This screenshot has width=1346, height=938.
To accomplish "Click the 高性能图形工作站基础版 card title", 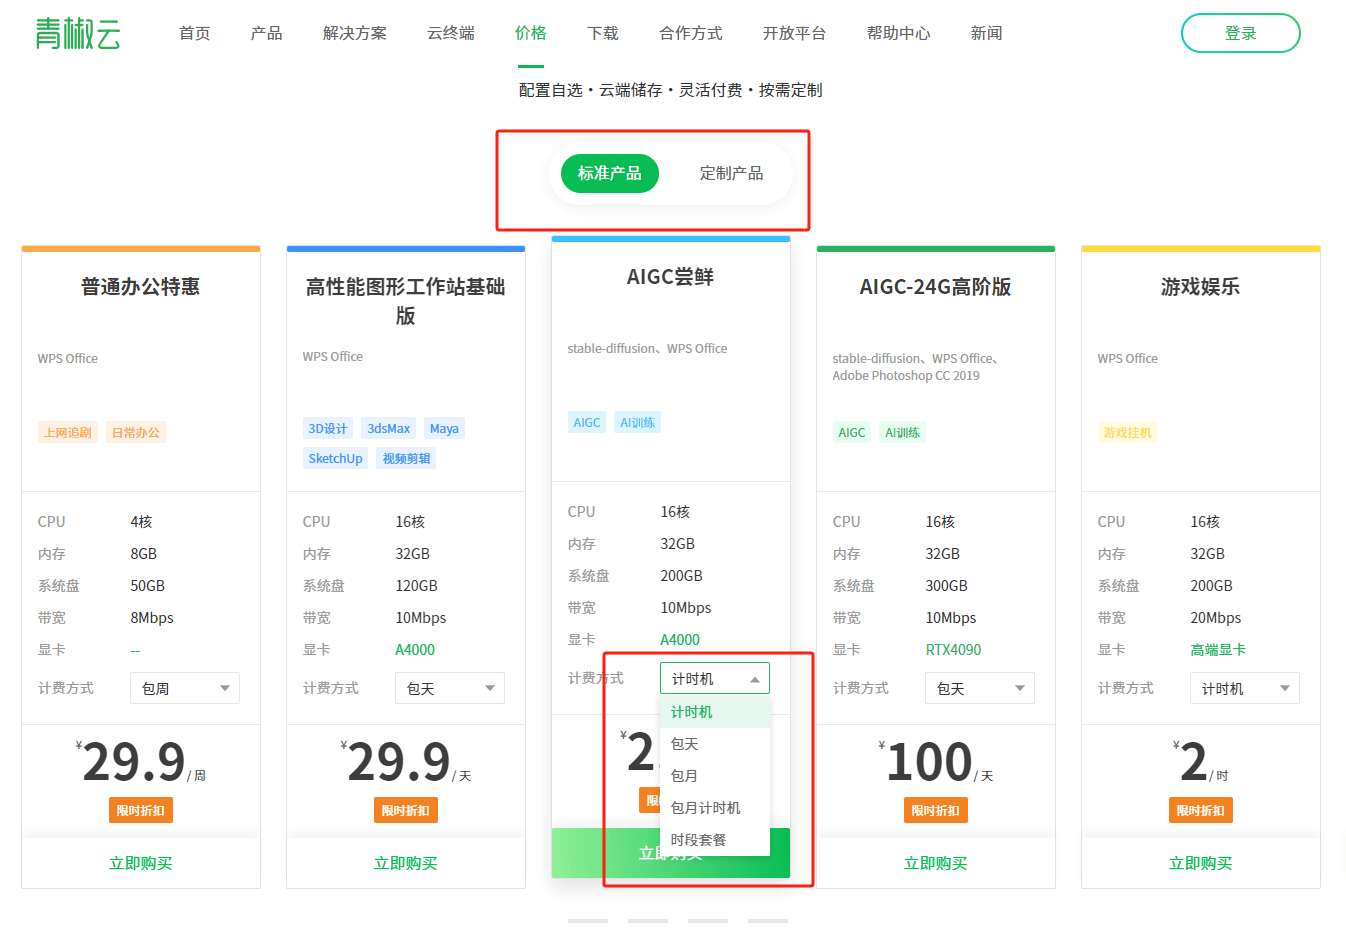I will [x=406, y=301].
